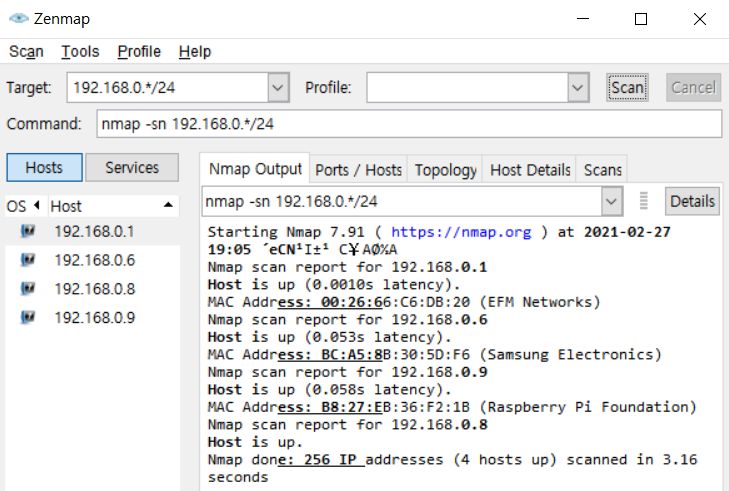Select host 192.168.0.6 in list
Image resolution: width=729 pixels, height=491 pixels.
click(93, 260)
